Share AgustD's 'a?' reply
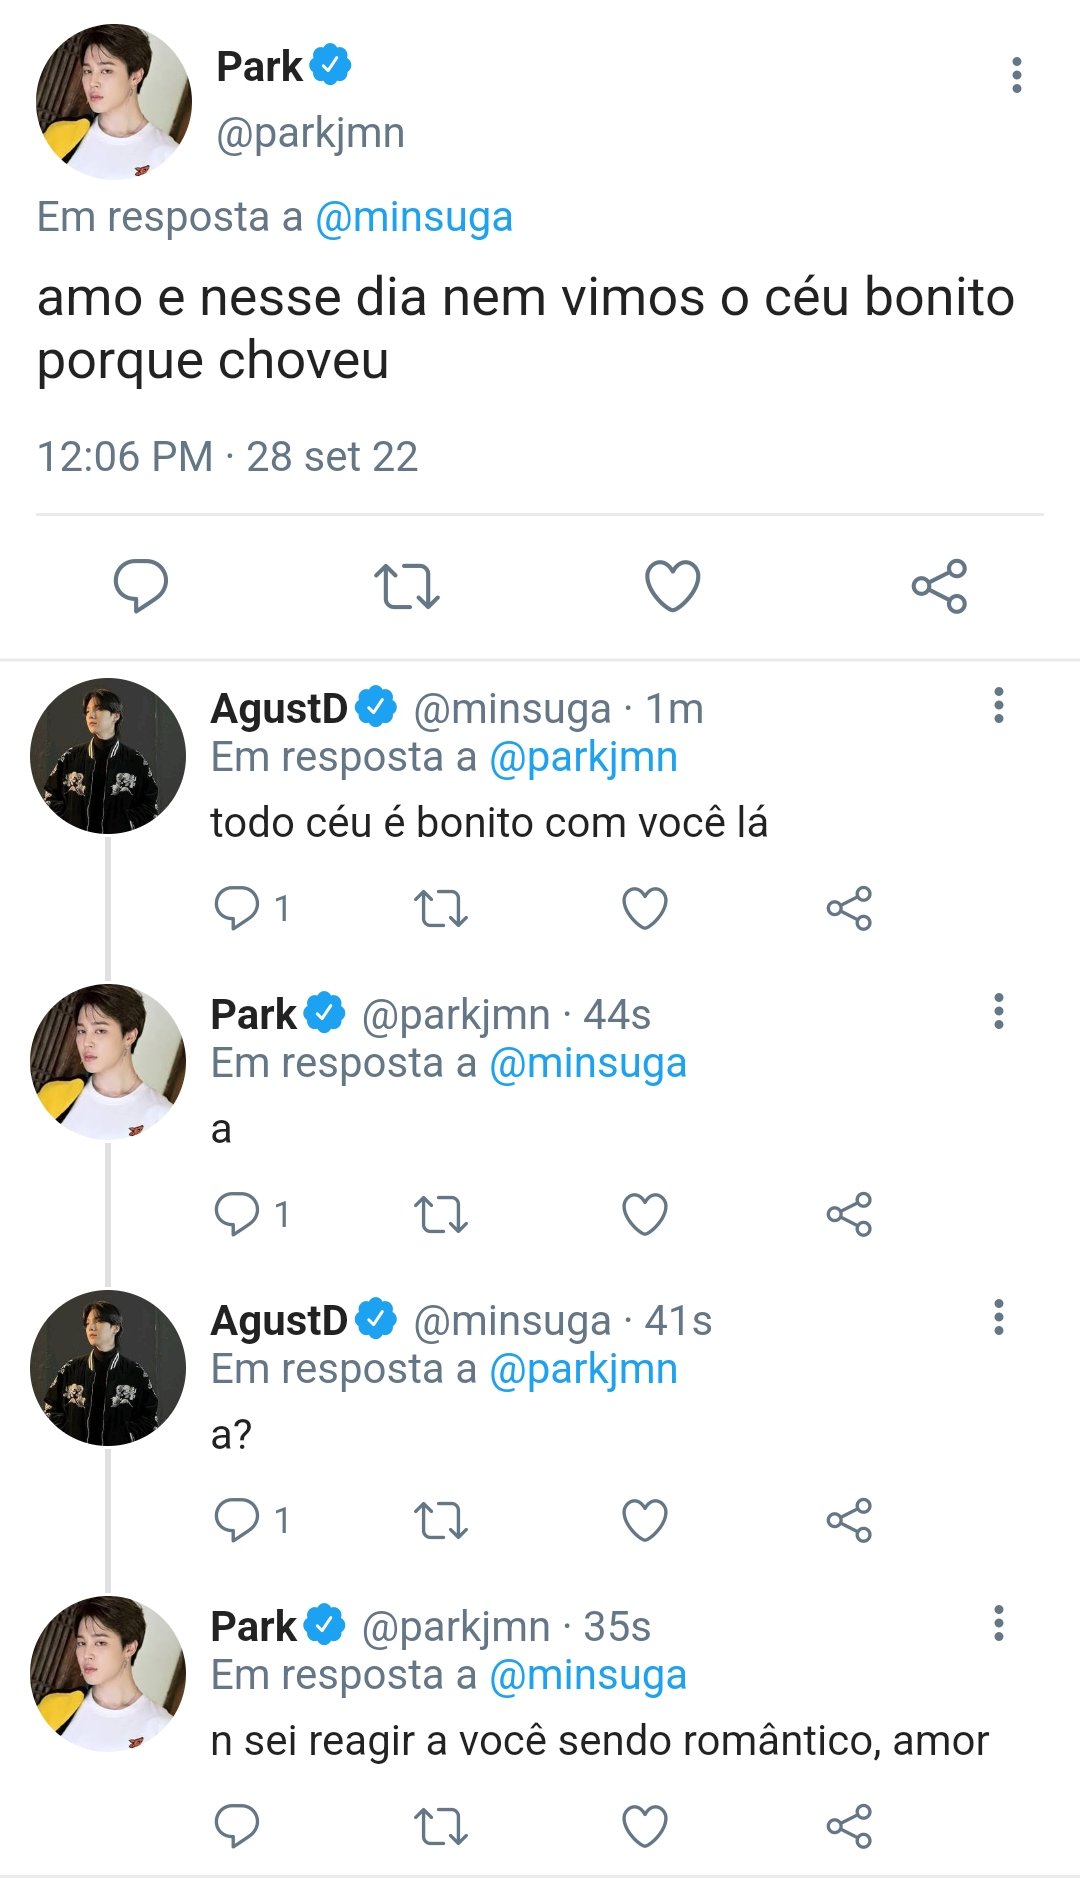Viewport: 1080px width, 1878px height. tap(849, 1520)
